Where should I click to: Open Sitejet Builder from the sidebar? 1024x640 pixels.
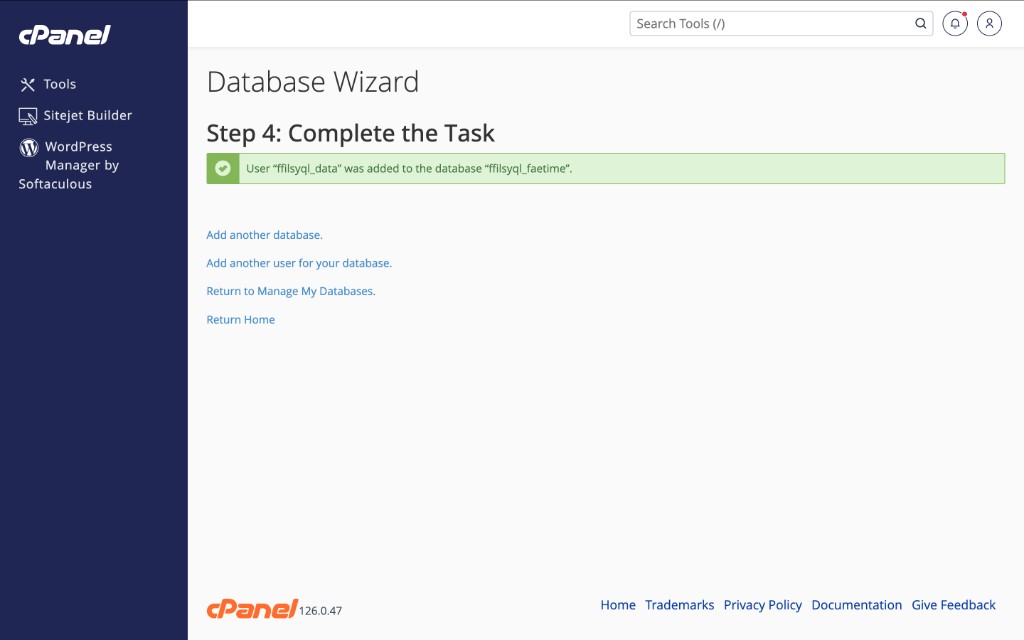[88, 116]
